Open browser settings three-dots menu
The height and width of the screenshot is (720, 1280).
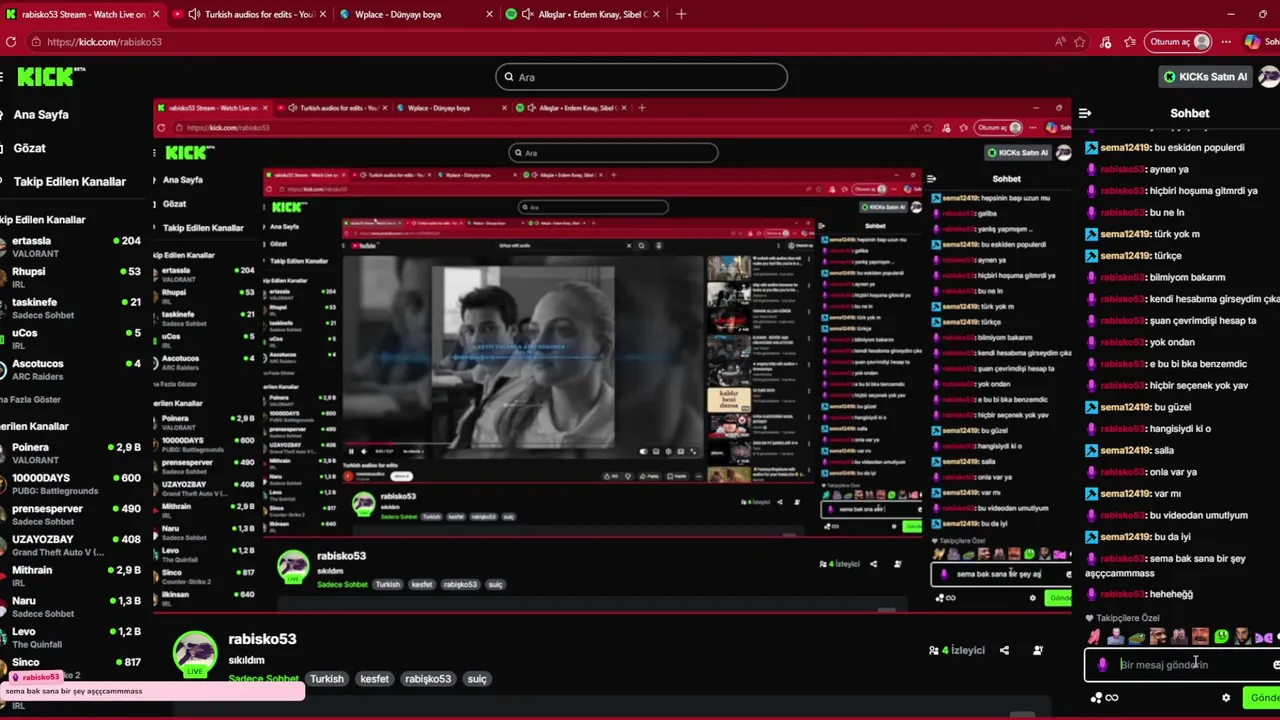[x=1226, y=42]
